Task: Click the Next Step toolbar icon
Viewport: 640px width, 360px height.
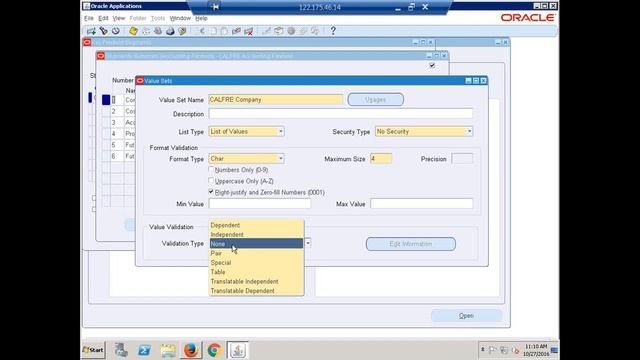Action: 146,31
